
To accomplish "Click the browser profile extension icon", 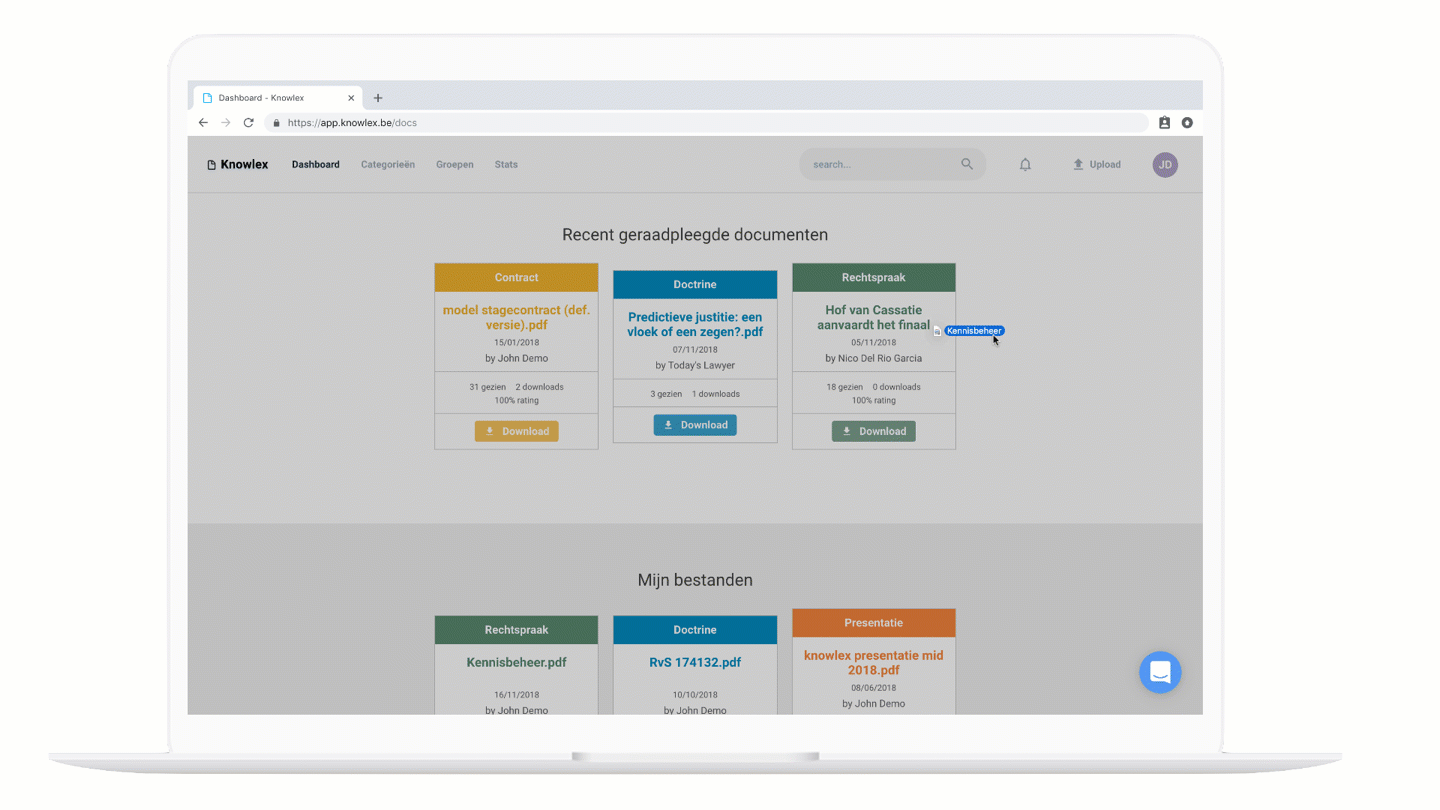I will pyautogui.click(x=1164, y=123).
